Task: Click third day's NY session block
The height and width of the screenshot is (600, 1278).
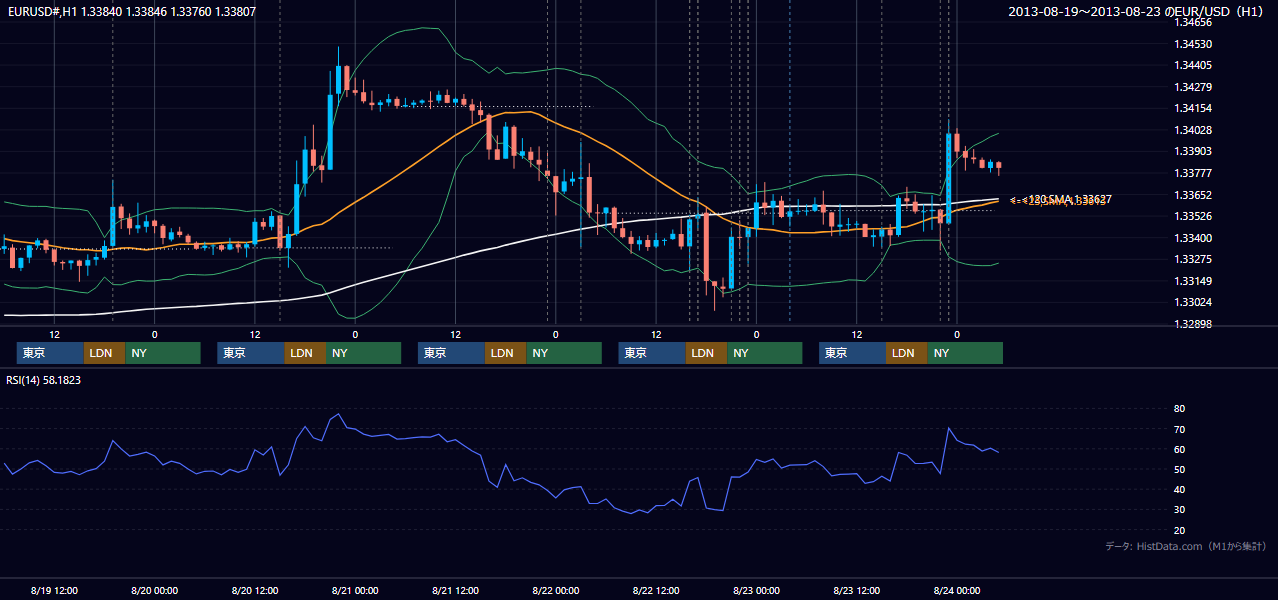Action: [564, 353]
